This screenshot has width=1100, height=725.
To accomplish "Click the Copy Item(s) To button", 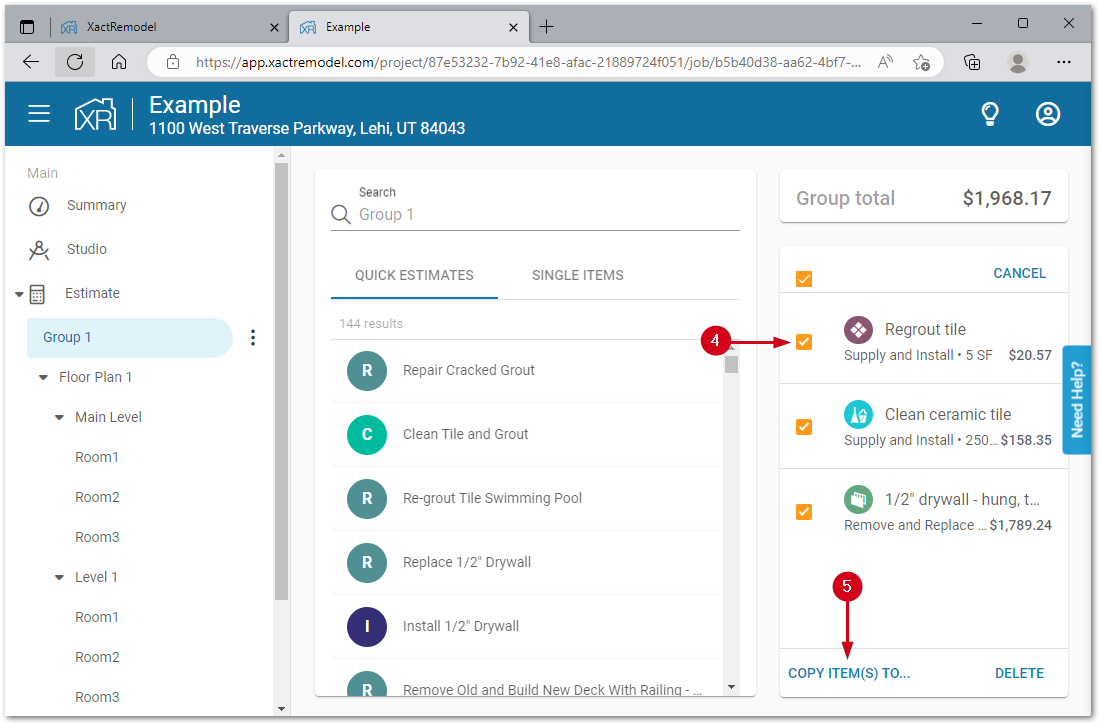I will tap(849, 673).
